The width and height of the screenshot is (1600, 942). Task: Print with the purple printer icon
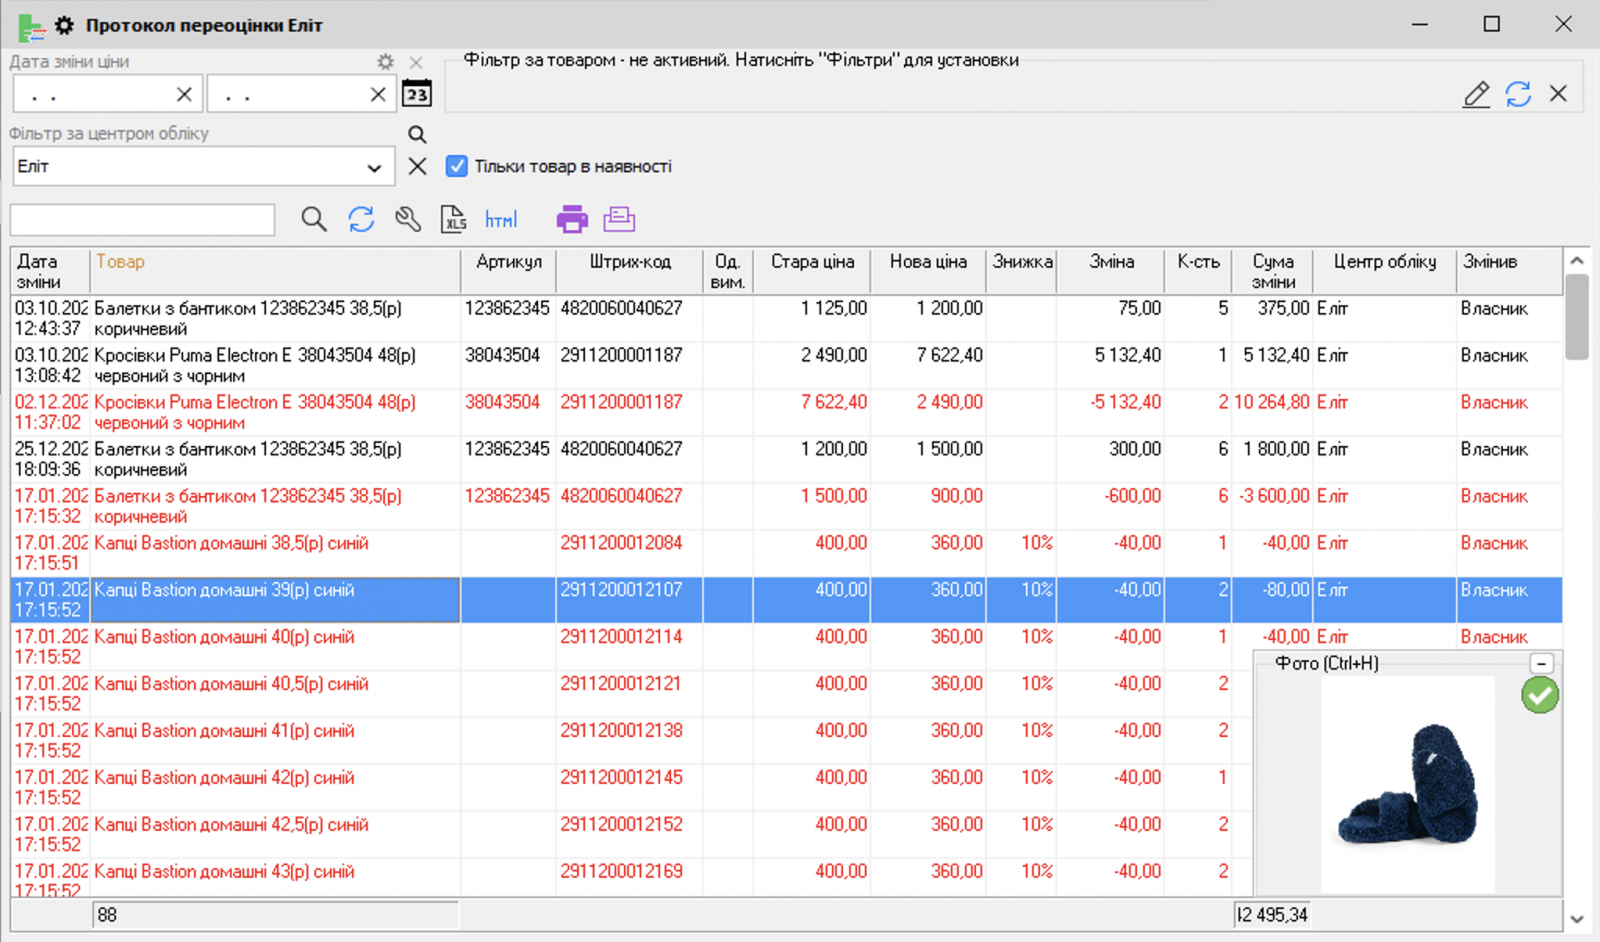[x=572, y=219]
